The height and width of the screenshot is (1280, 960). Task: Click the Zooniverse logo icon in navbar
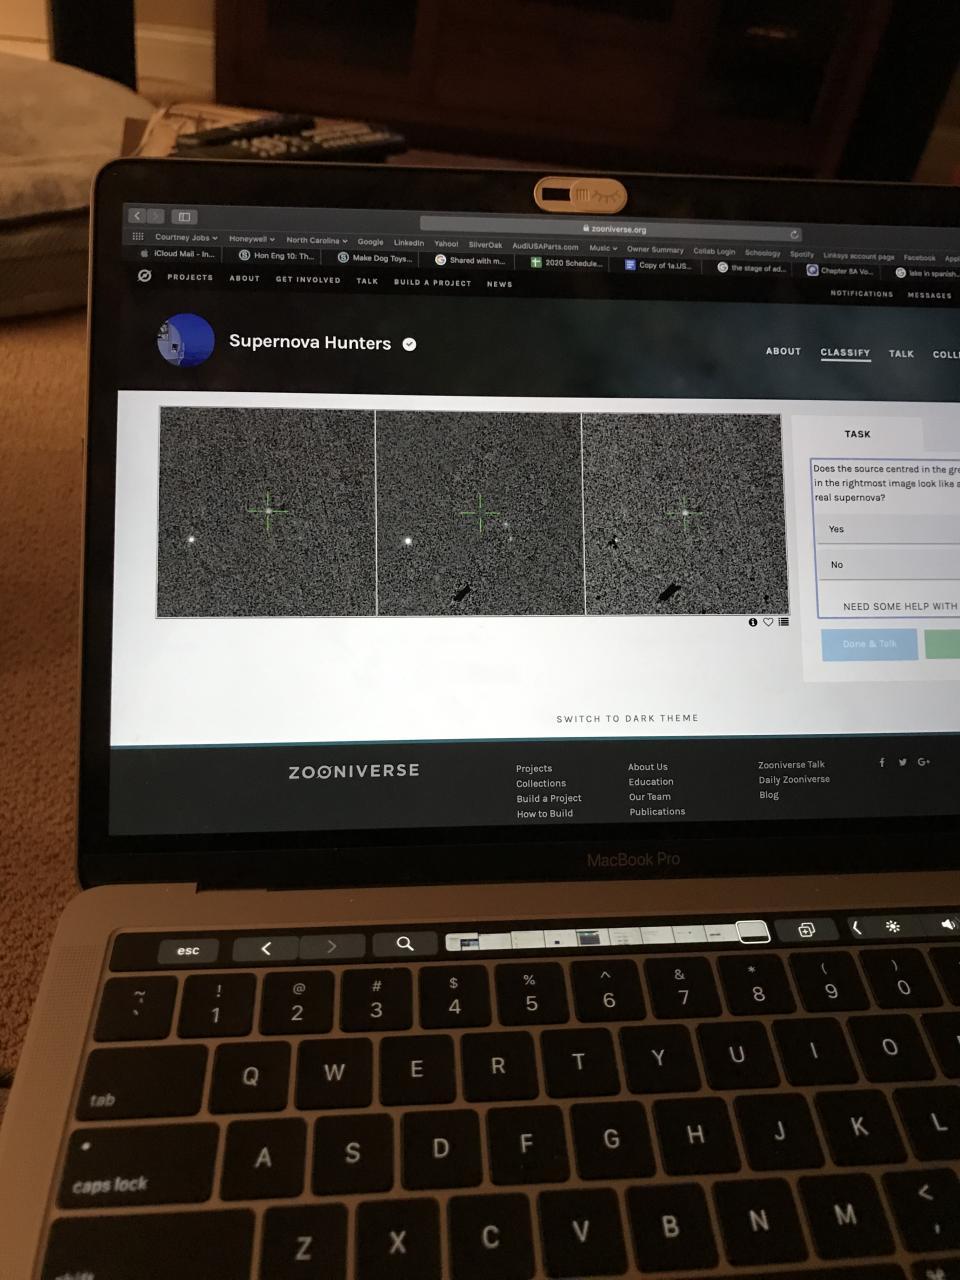pos(145,275)
